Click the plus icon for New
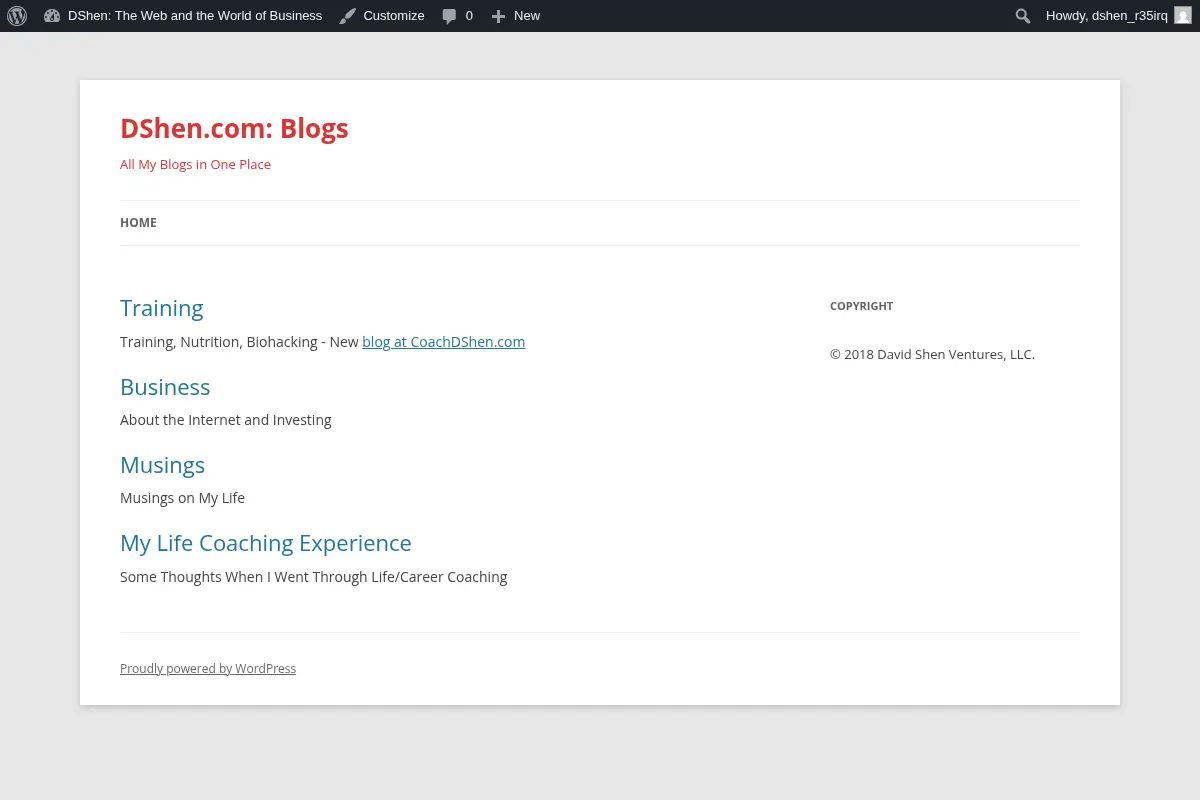 [x=498, y=16]
